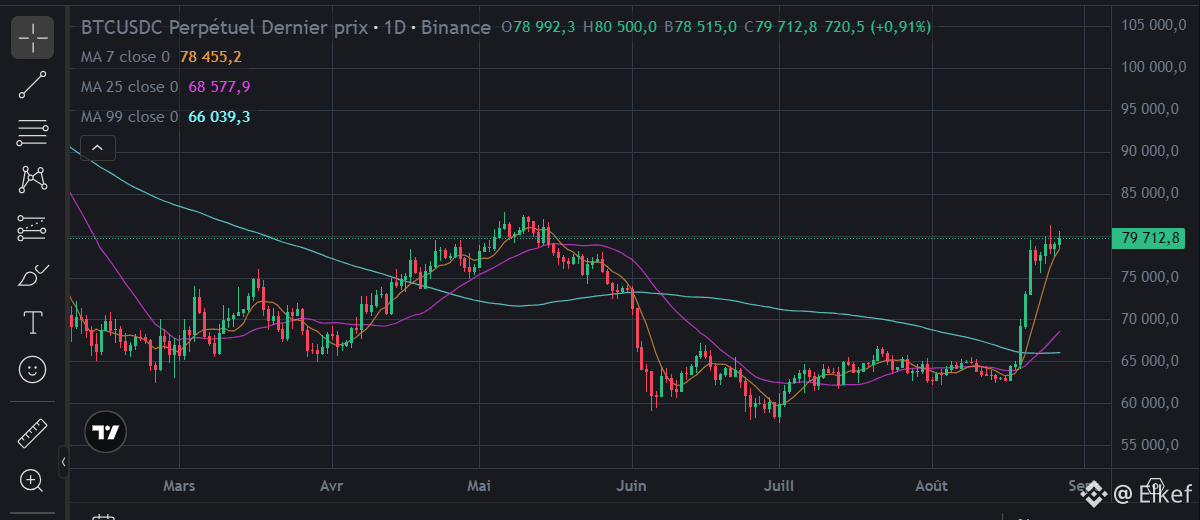
Task: Click the change value 720,5 (+0,91%)
Action: tap(877, 28)
